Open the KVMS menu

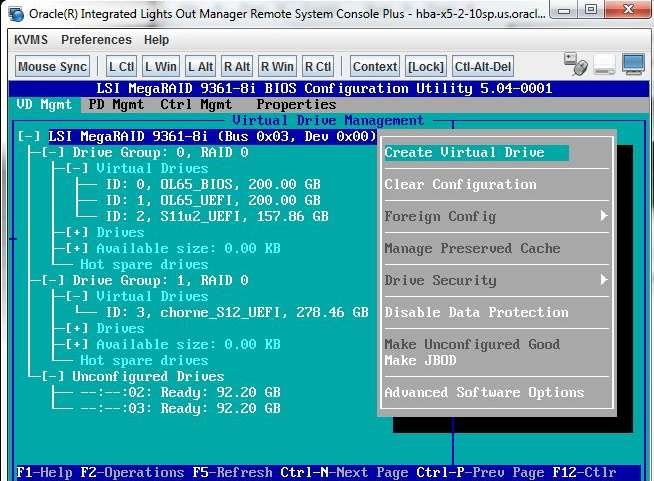(31, 40)
